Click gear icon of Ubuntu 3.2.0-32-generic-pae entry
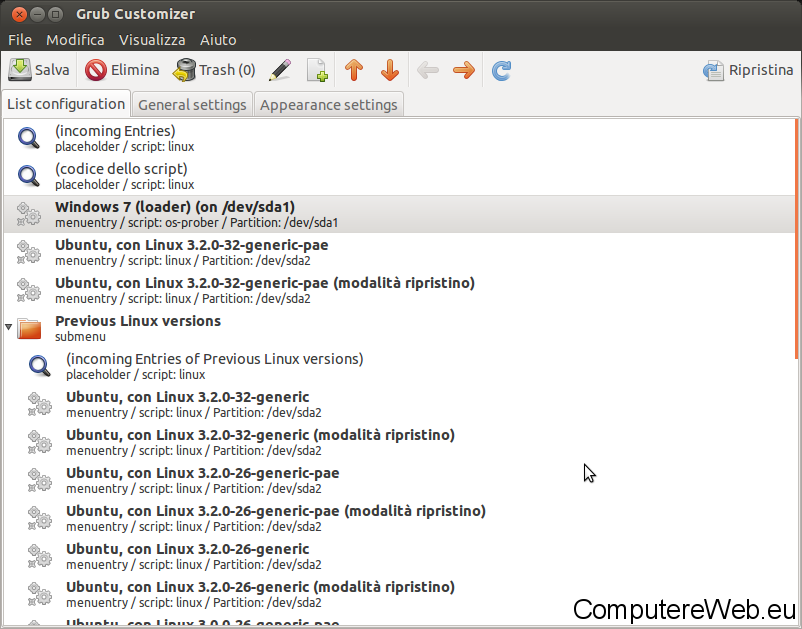The height and width of the screenshot is (629, 802). (x=29, y=252)
